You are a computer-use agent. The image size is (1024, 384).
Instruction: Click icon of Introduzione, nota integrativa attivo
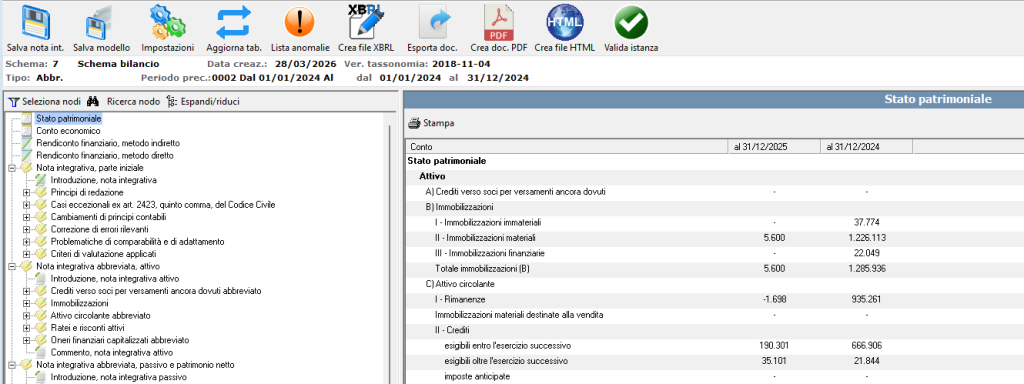point(40,279)
